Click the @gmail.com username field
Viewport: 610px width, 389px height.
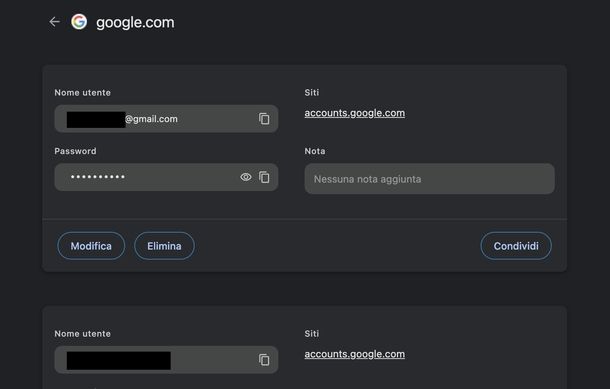166,119
